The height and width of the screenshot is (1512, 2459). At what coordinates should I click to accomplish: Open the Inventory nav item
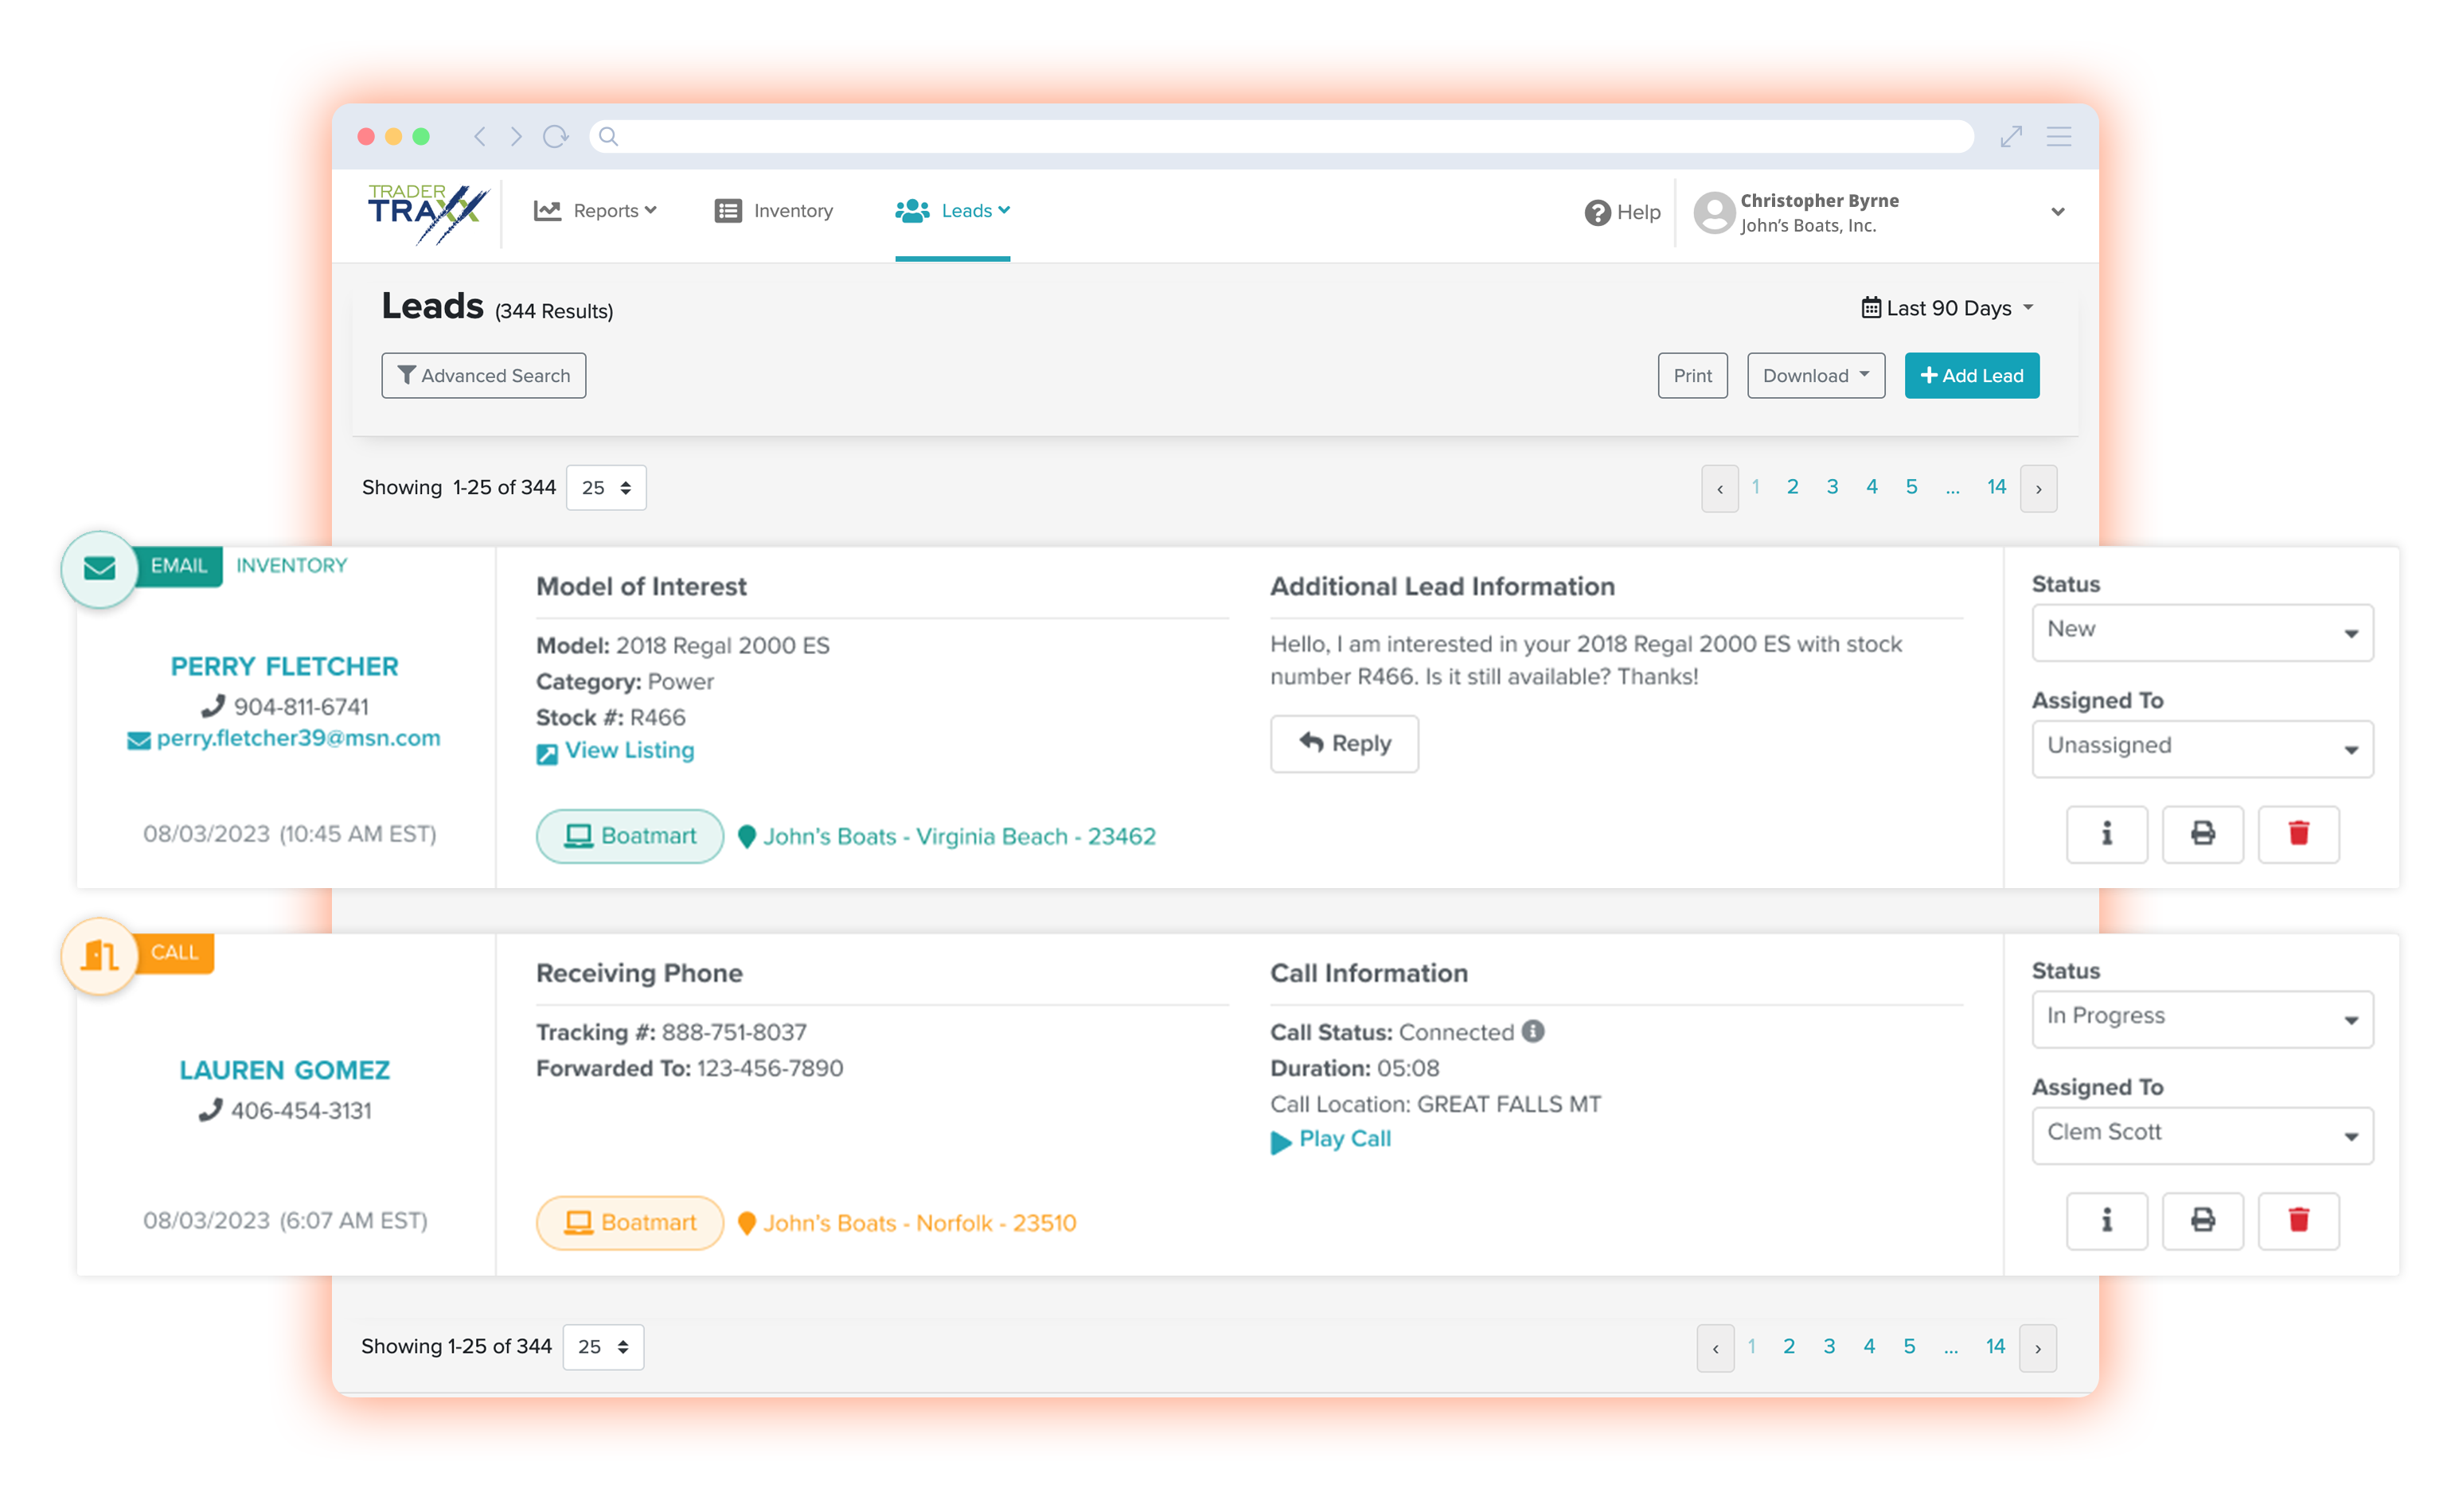tap(773, 211)
